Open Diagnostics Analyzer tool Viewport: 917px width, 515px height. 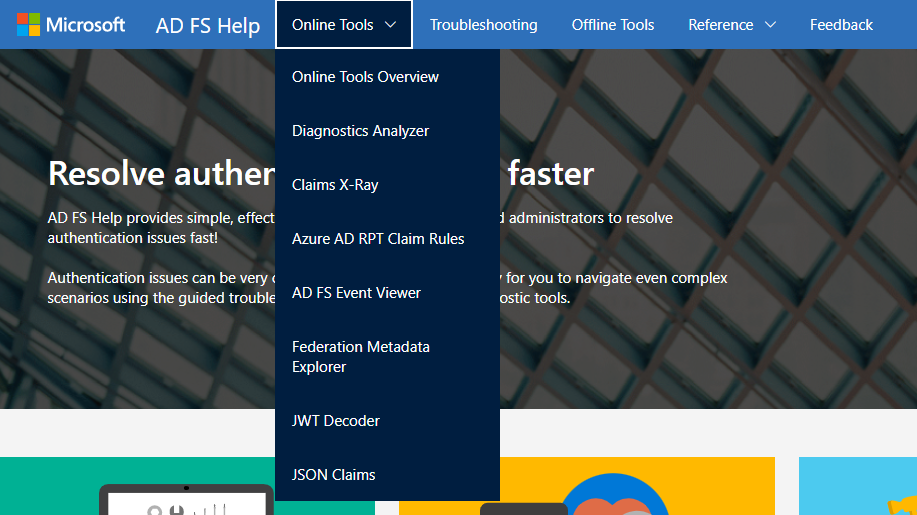point(360,131)
